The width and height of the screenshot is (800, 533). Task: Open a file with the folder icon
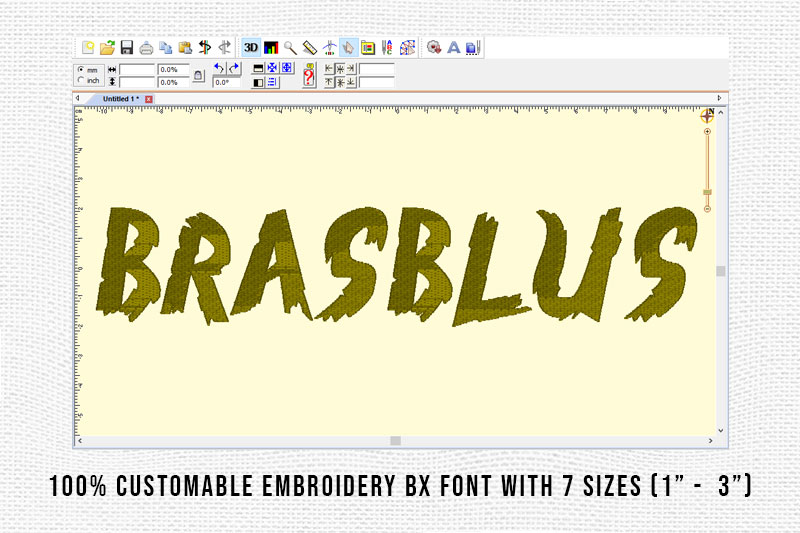pyautogui.click(x=107, y=48)
